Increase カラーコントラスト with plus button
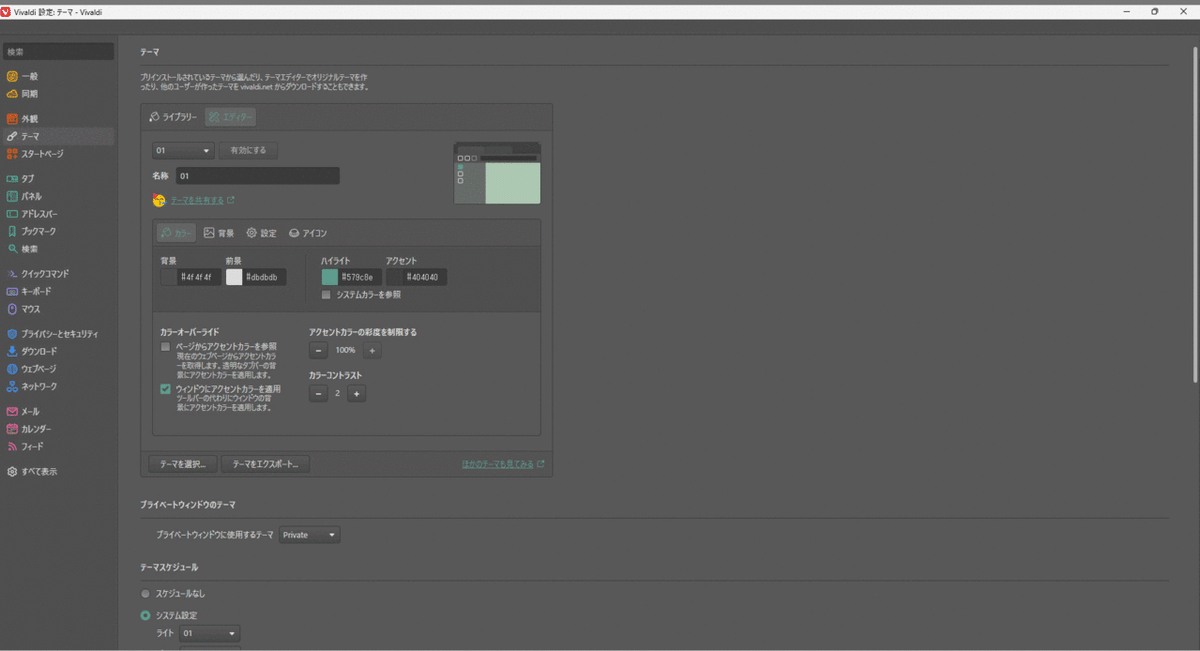 click(357, 394)
